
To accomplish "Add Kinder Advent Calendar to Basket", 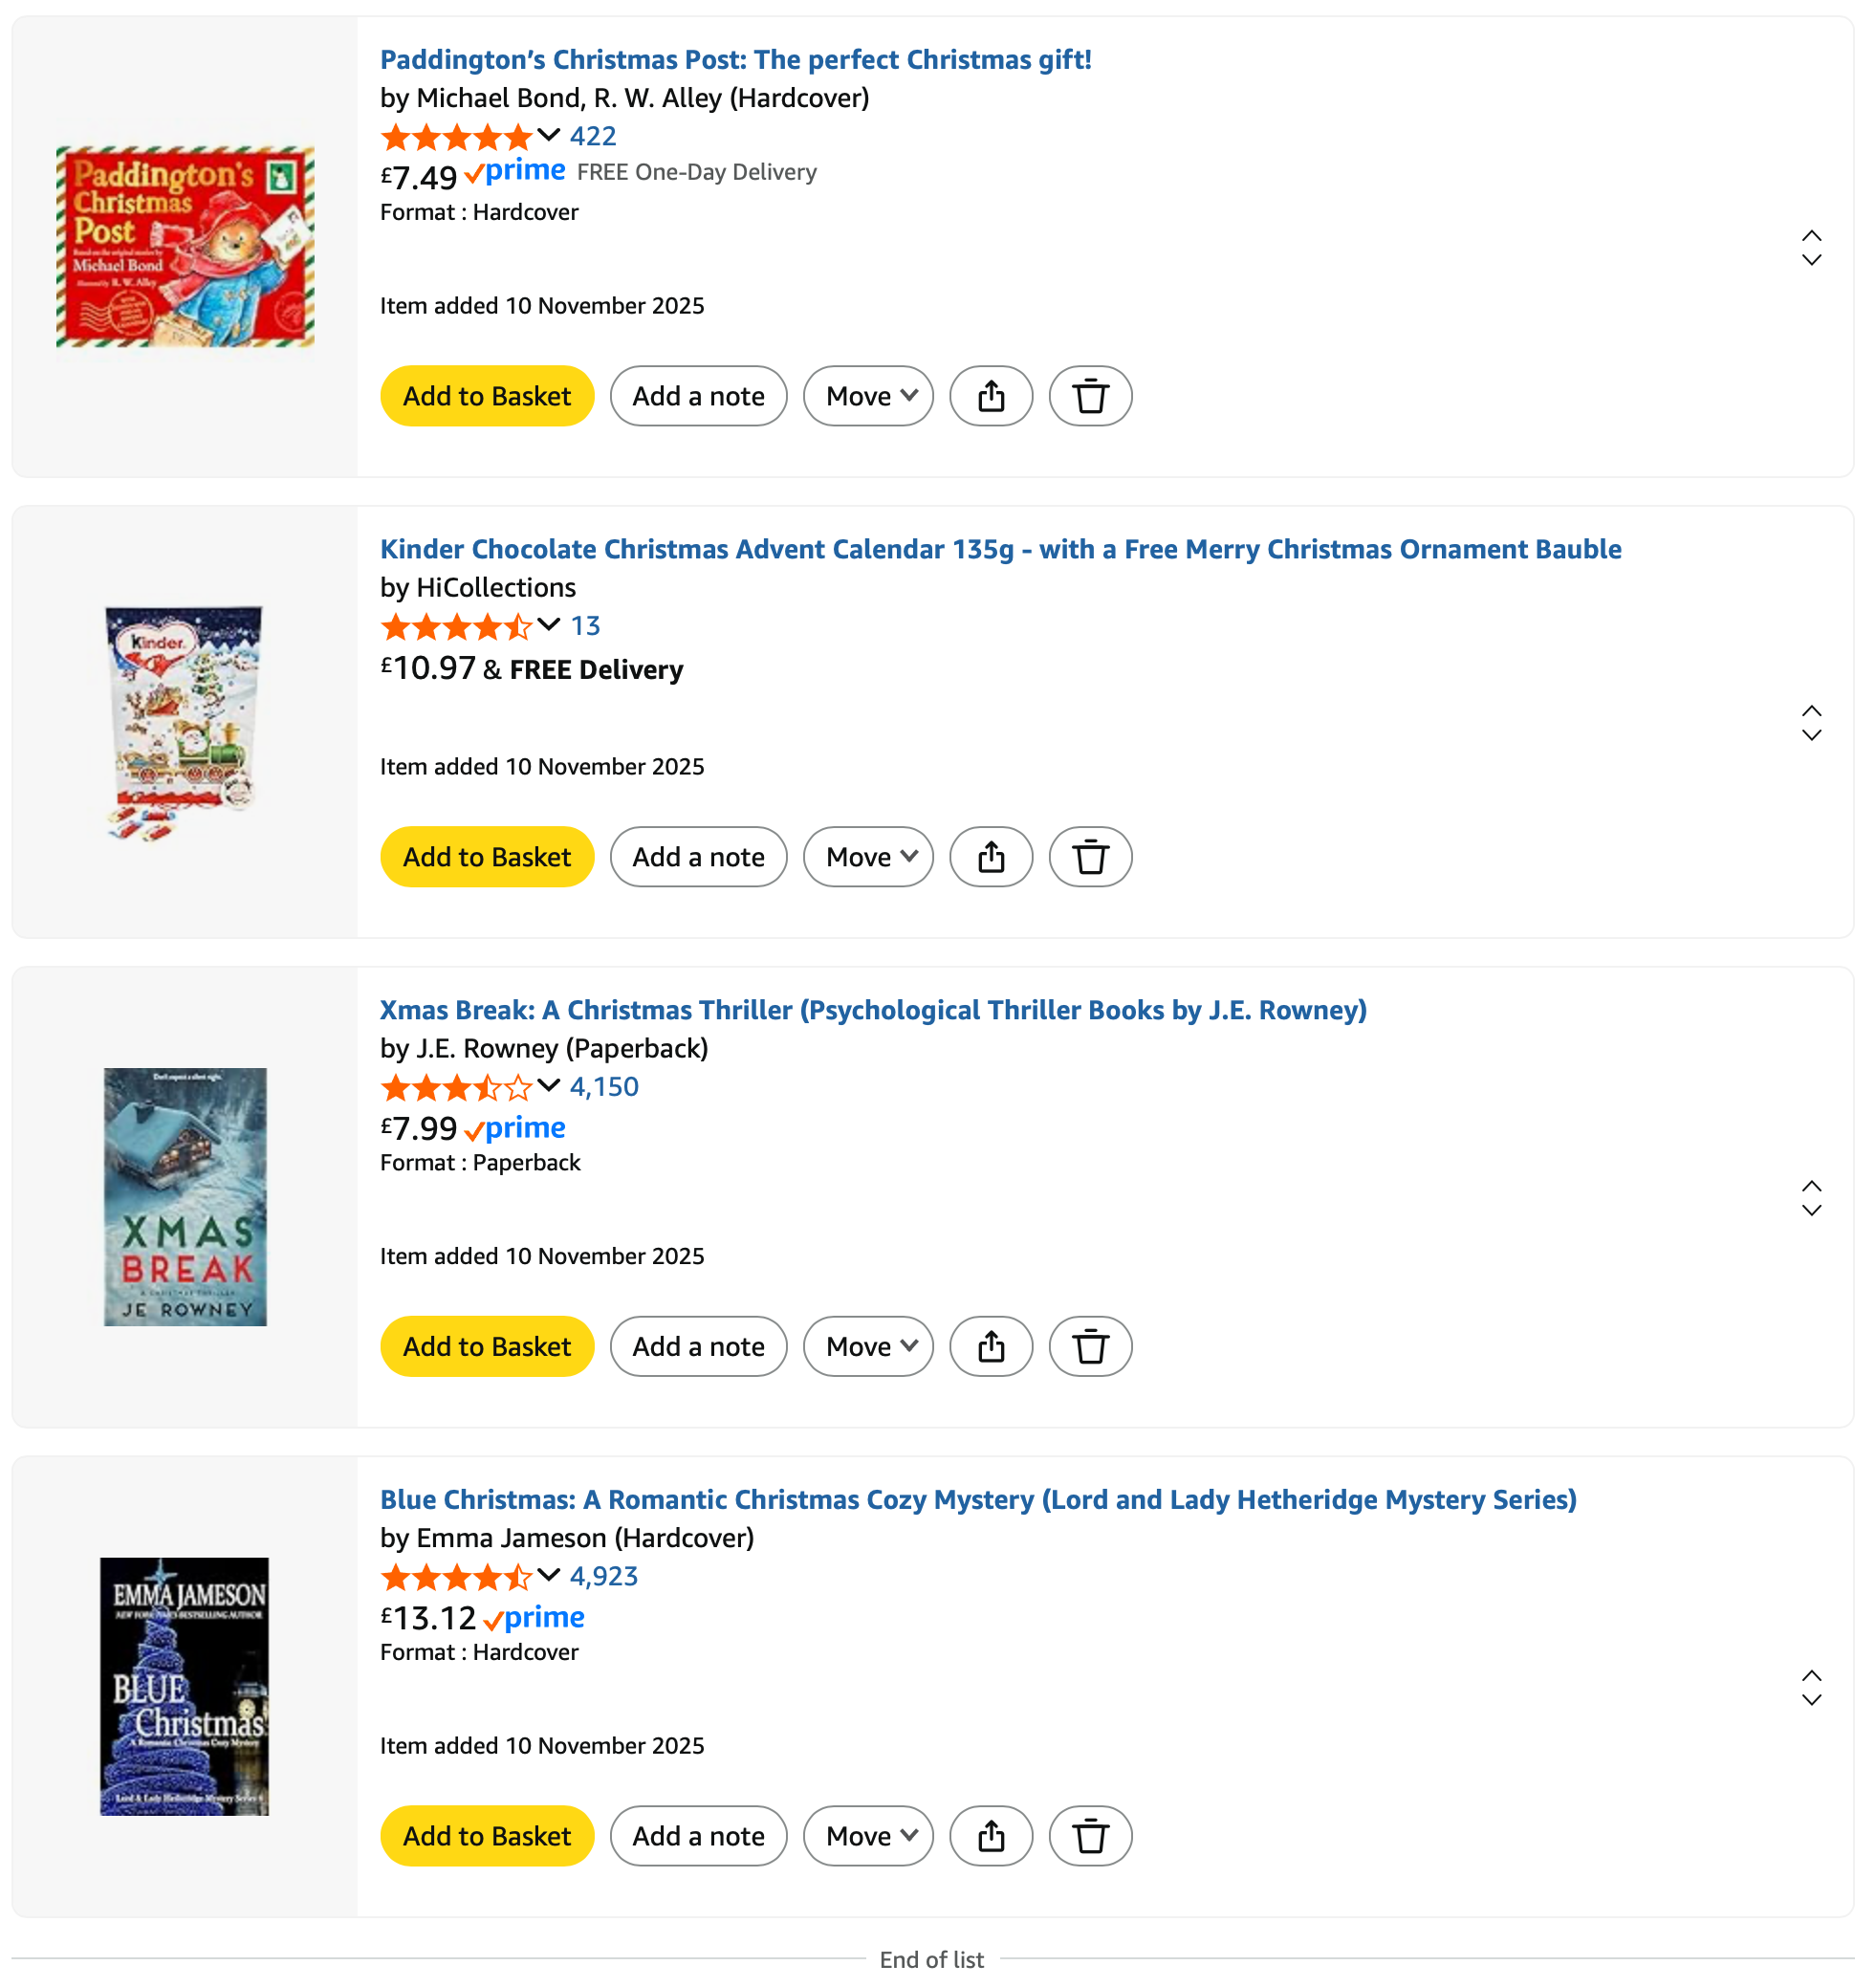I will [487, 857].
